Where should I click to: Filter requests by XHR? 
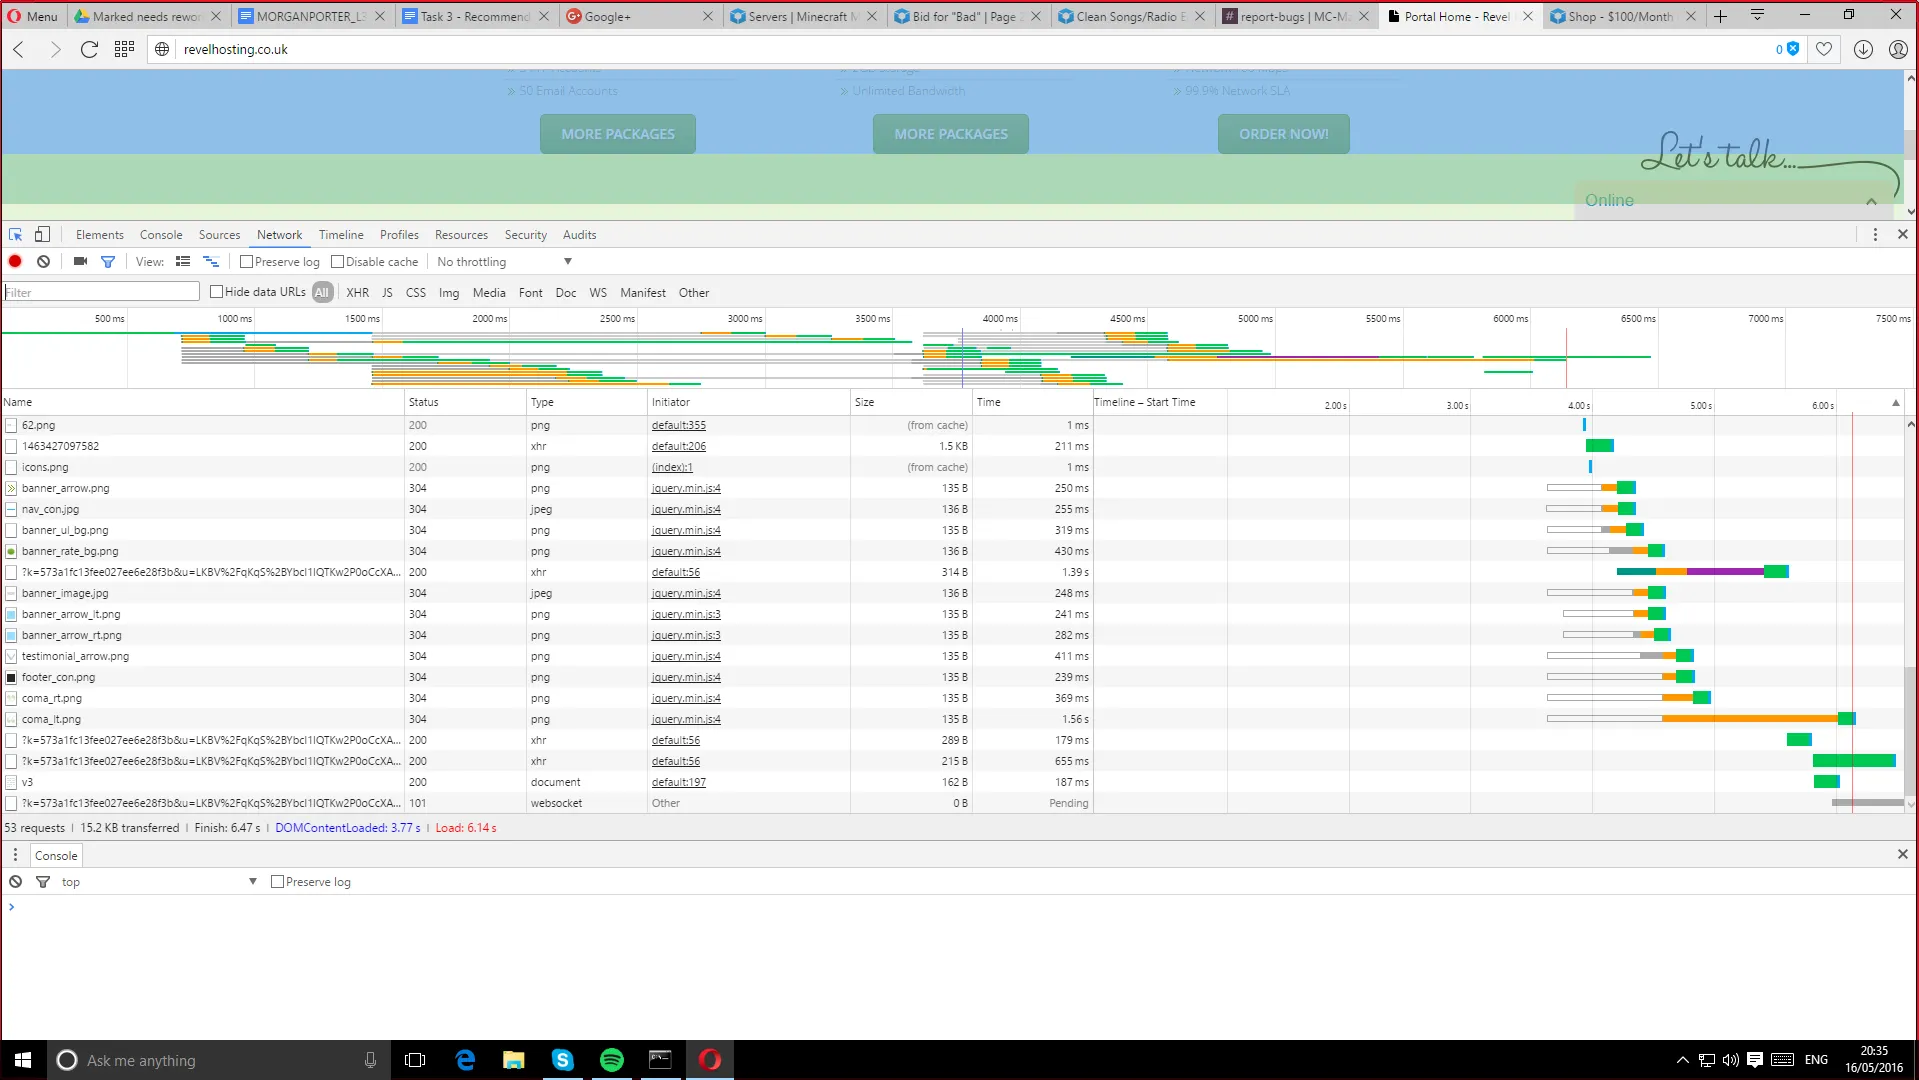pos(358,293)
